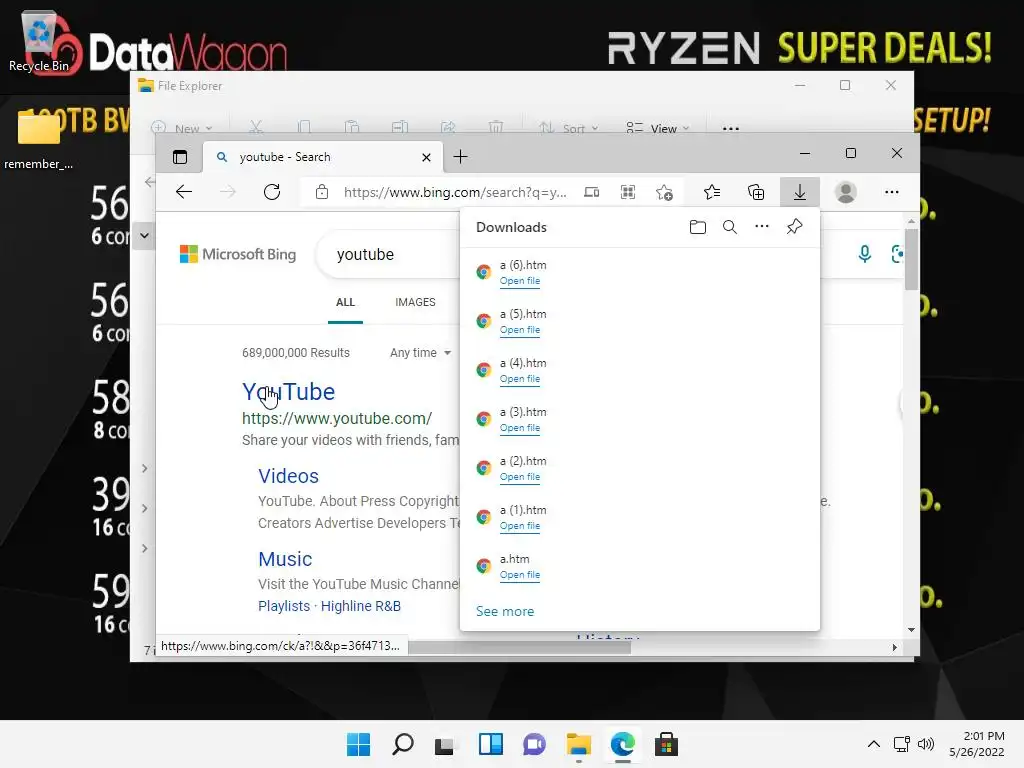Switch to IMAGES results tab
The width and height of the screenshot is (1024, 768).
coord(415,302)
